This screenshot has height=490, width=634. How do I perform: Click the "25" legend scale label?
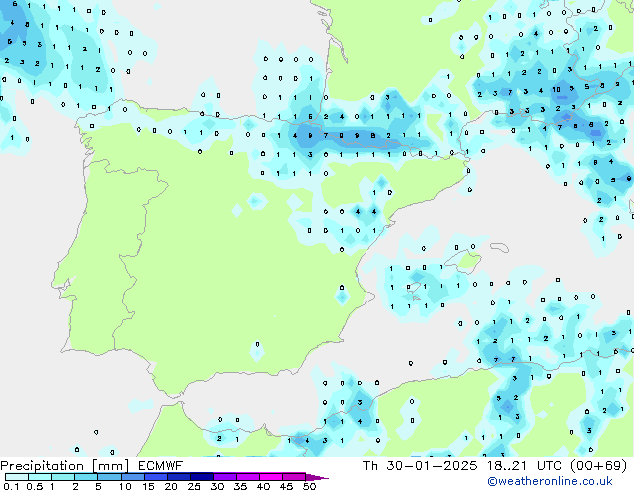click(194, 486)
